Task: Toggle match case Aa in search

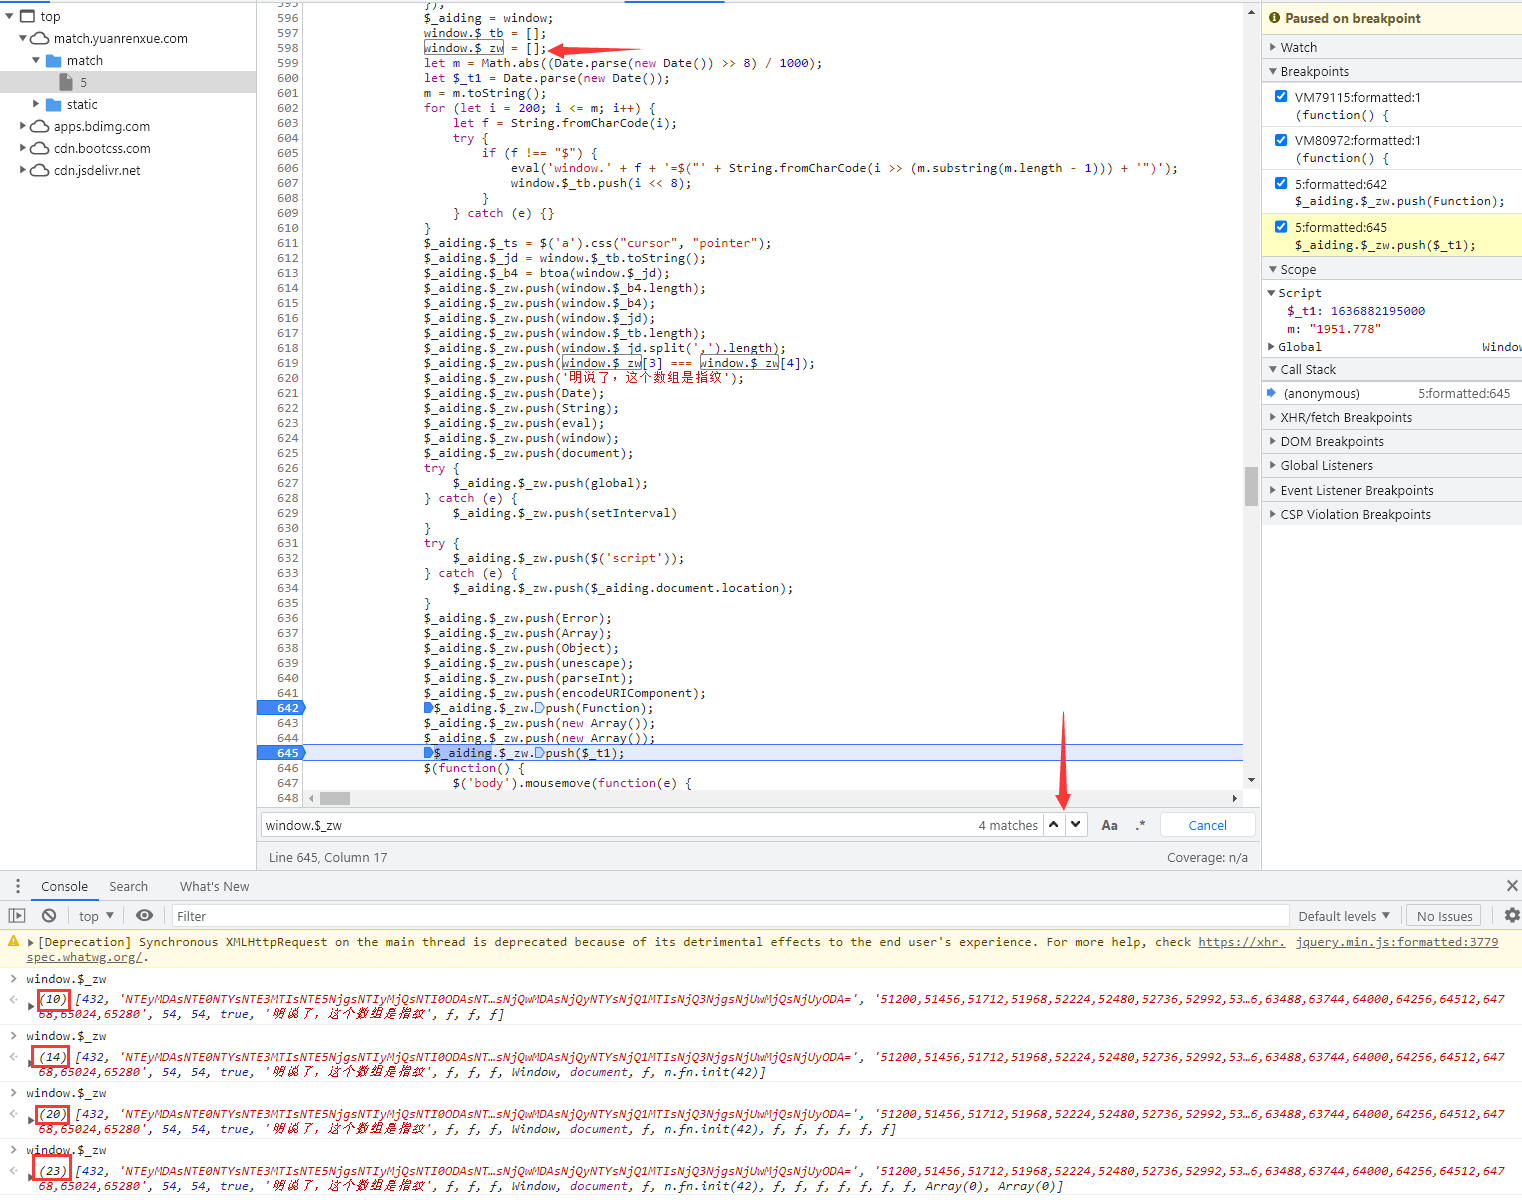Action: pyautogui.click(x=1109, y=825)
